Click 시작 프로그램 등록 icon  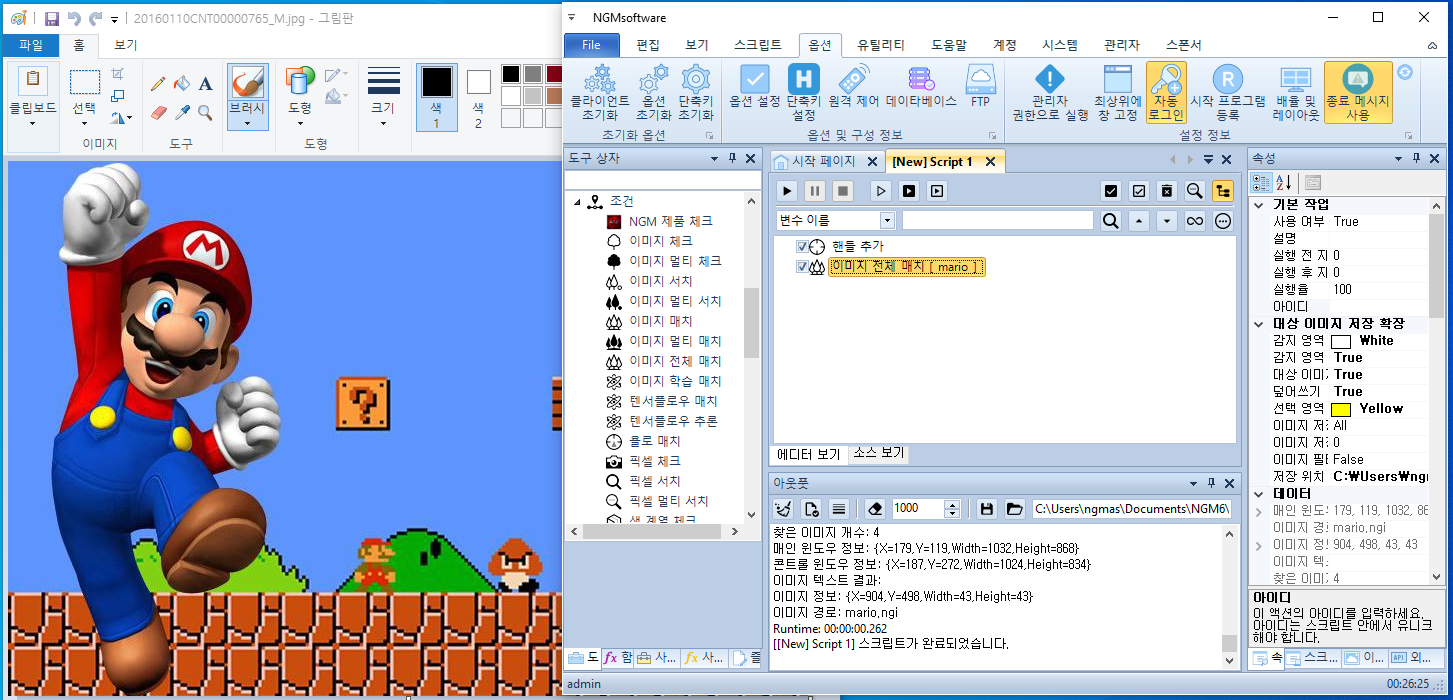1228,78
